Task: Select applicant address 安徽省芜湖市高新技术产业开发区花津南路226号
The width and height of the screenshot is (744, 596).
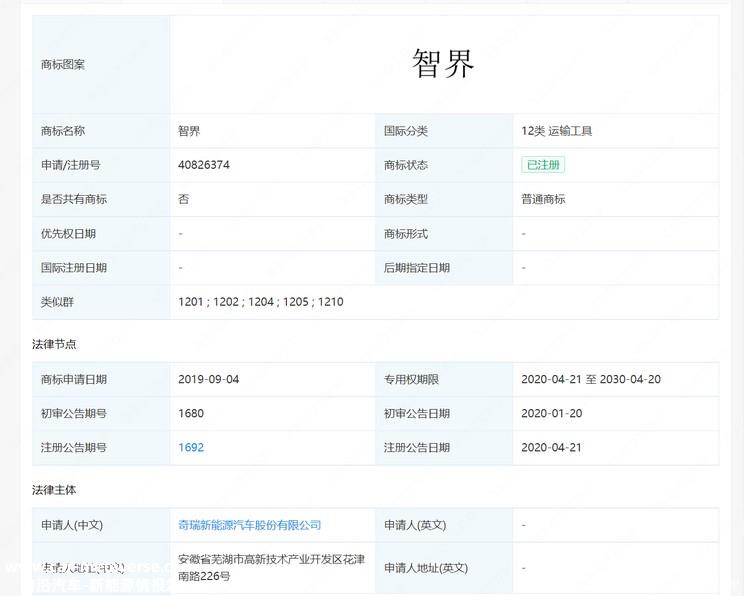Action: [271, 568]
